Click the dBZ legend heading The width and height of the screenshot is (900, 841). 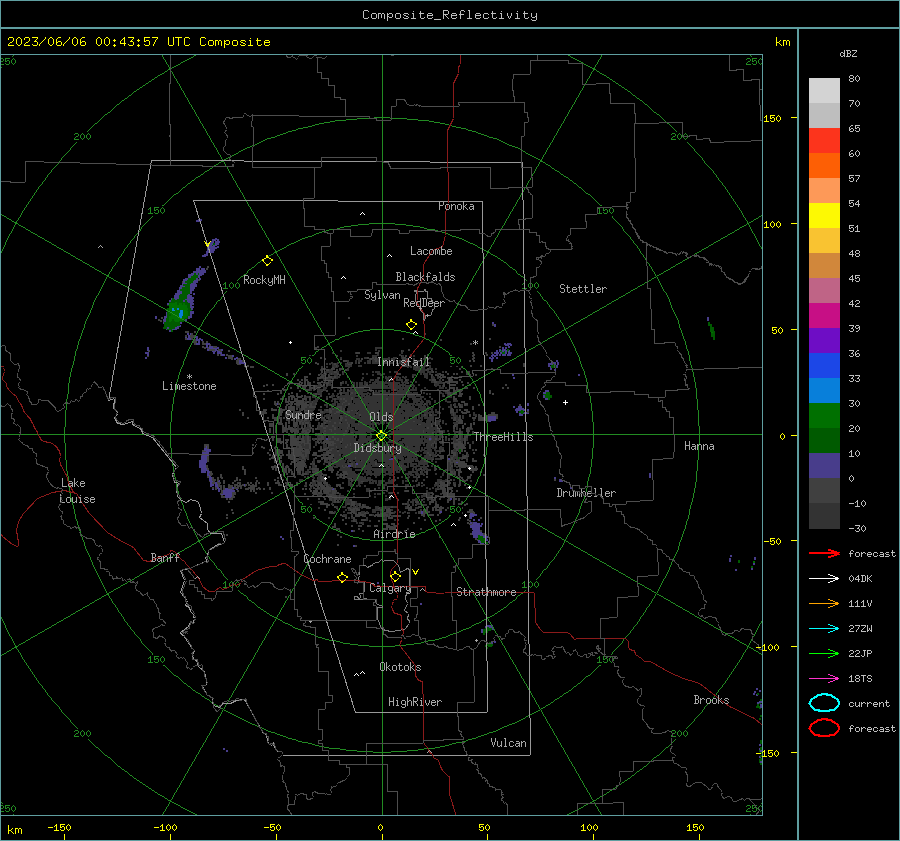(848, 53)
